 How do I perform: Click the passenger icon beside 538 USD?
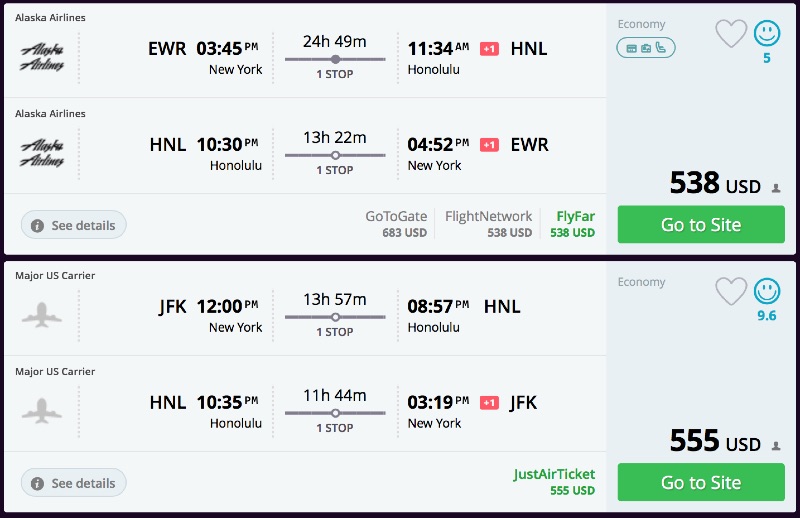click(776, 187)
